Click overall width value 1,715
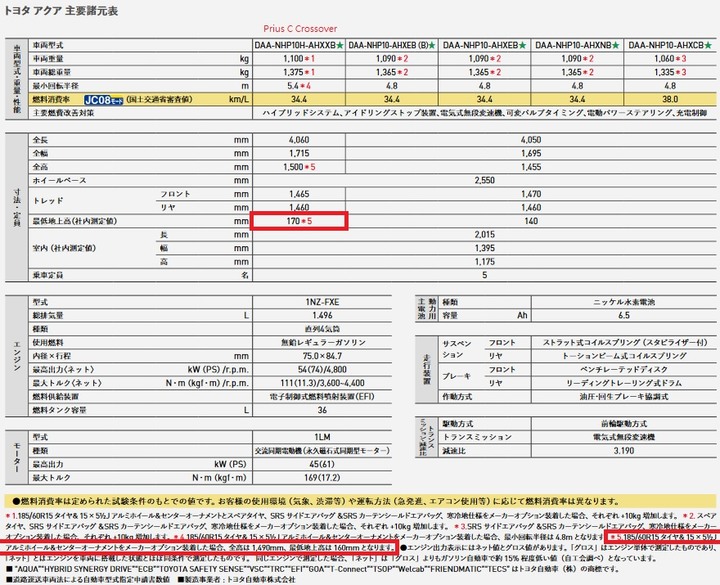The image size is (720, 585). (299, 153)
